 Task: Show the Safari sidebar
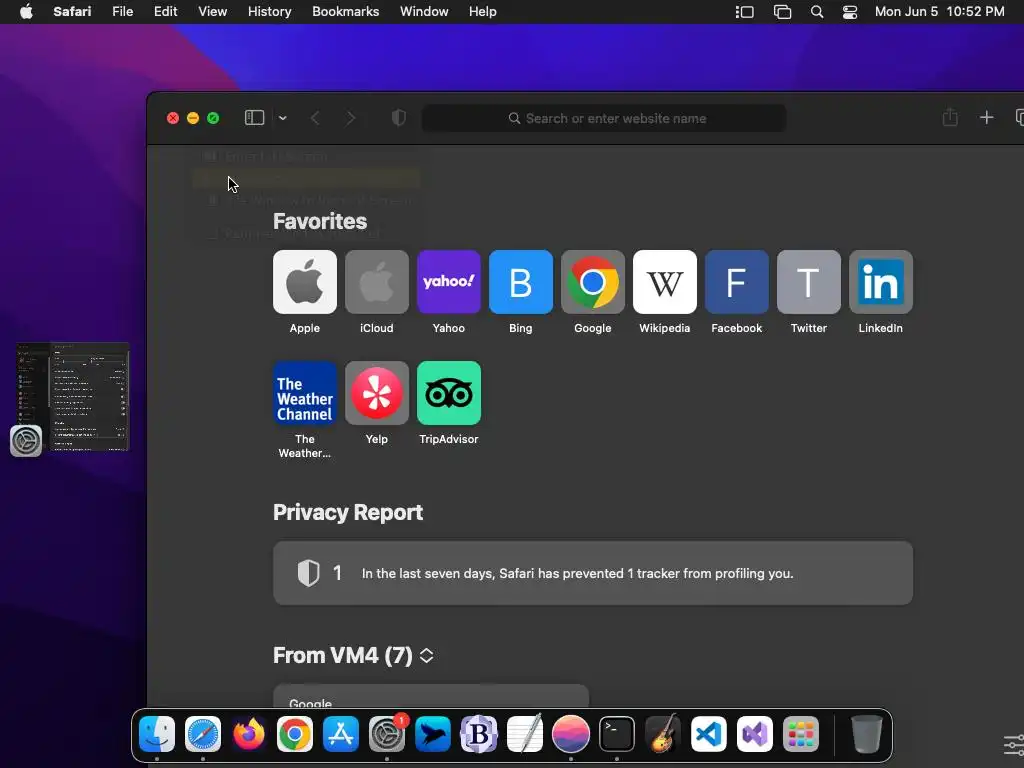pyautogui.click(x=255, y=118)
